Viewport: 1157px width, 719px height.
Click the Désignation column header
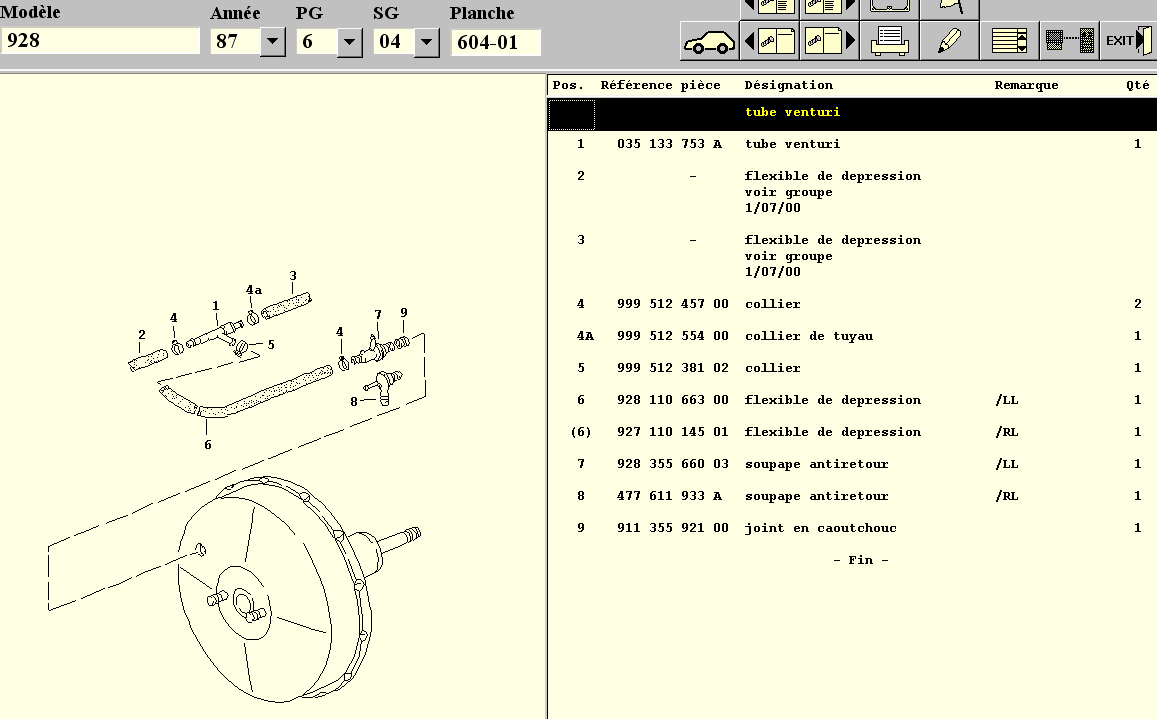(788, 85)
